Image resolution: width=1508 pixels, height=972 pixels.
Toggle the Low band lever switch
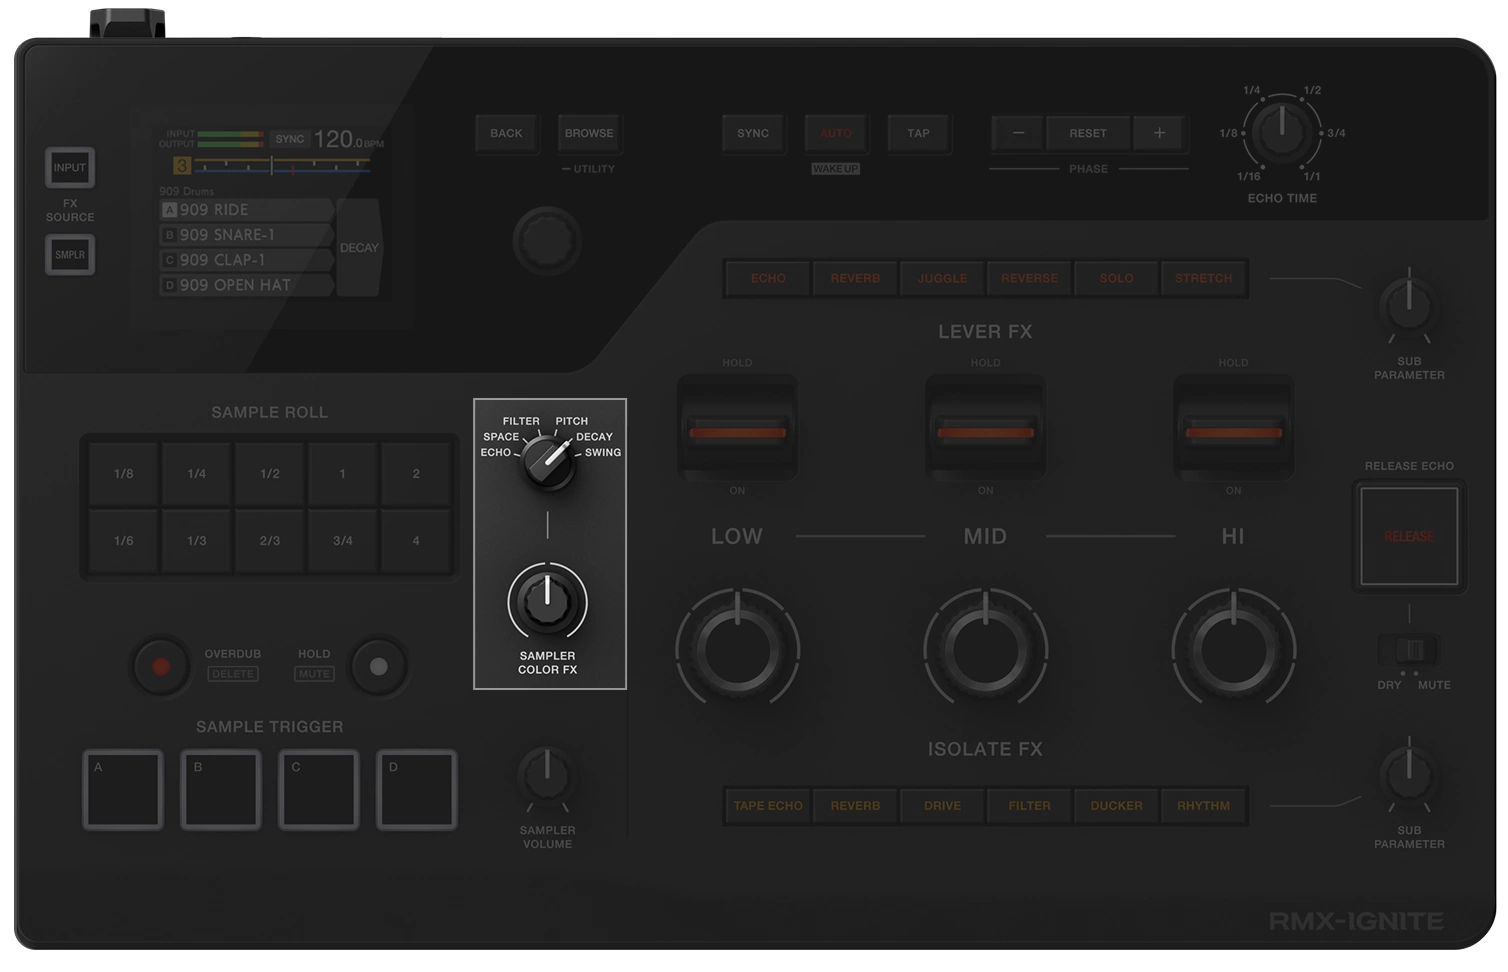coord(737,432)
